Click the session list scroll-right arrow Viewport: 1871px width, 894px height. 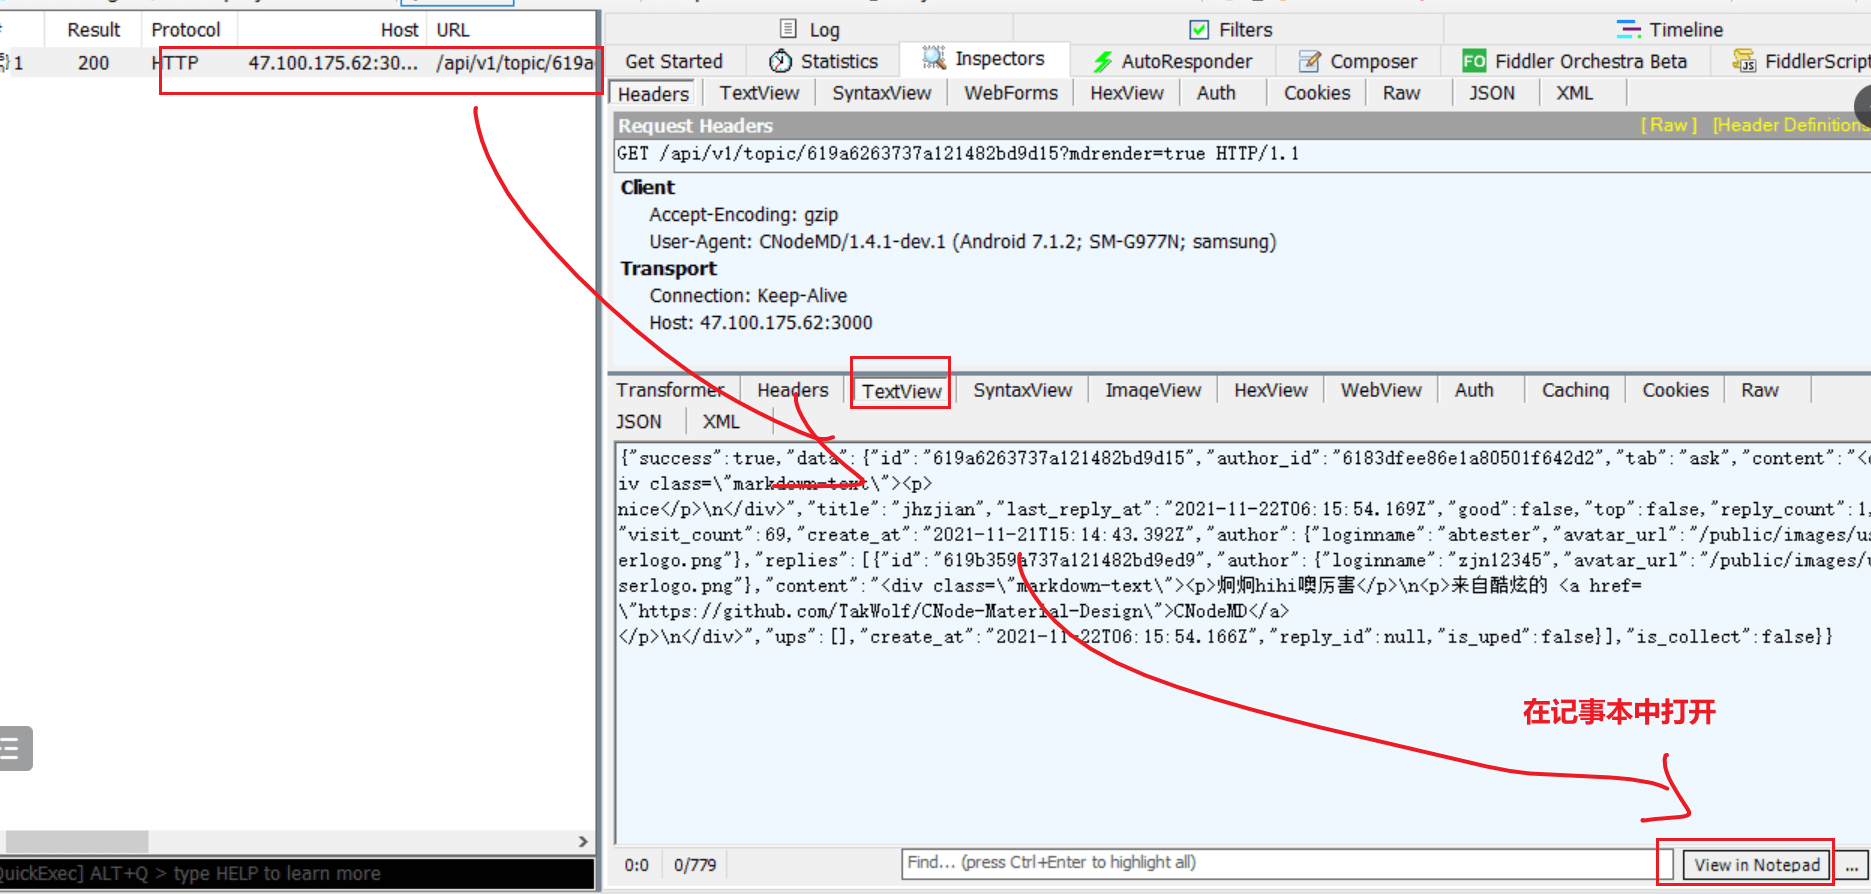click(583, 842)
